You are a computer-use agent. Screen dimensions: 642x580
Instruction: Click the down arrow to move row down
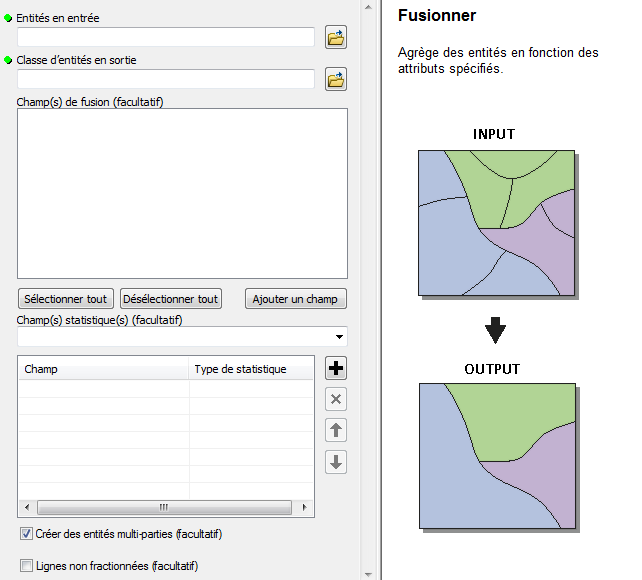(337, 462)
